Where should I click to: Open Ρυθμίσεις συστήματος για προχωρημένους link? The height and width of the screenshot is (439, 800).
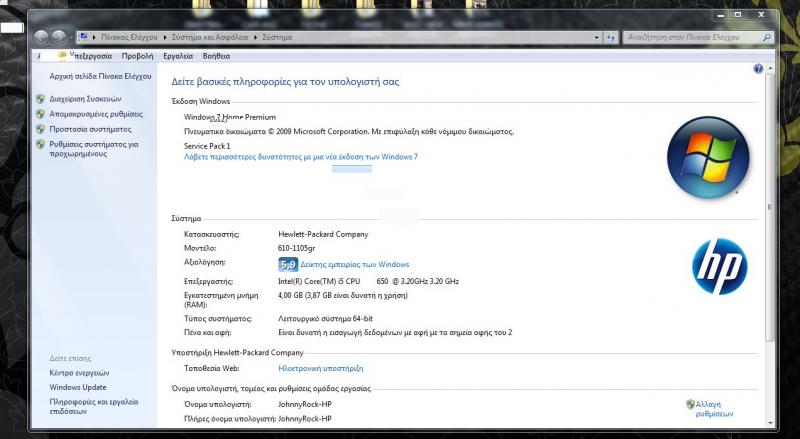click(x=94, y=149)
